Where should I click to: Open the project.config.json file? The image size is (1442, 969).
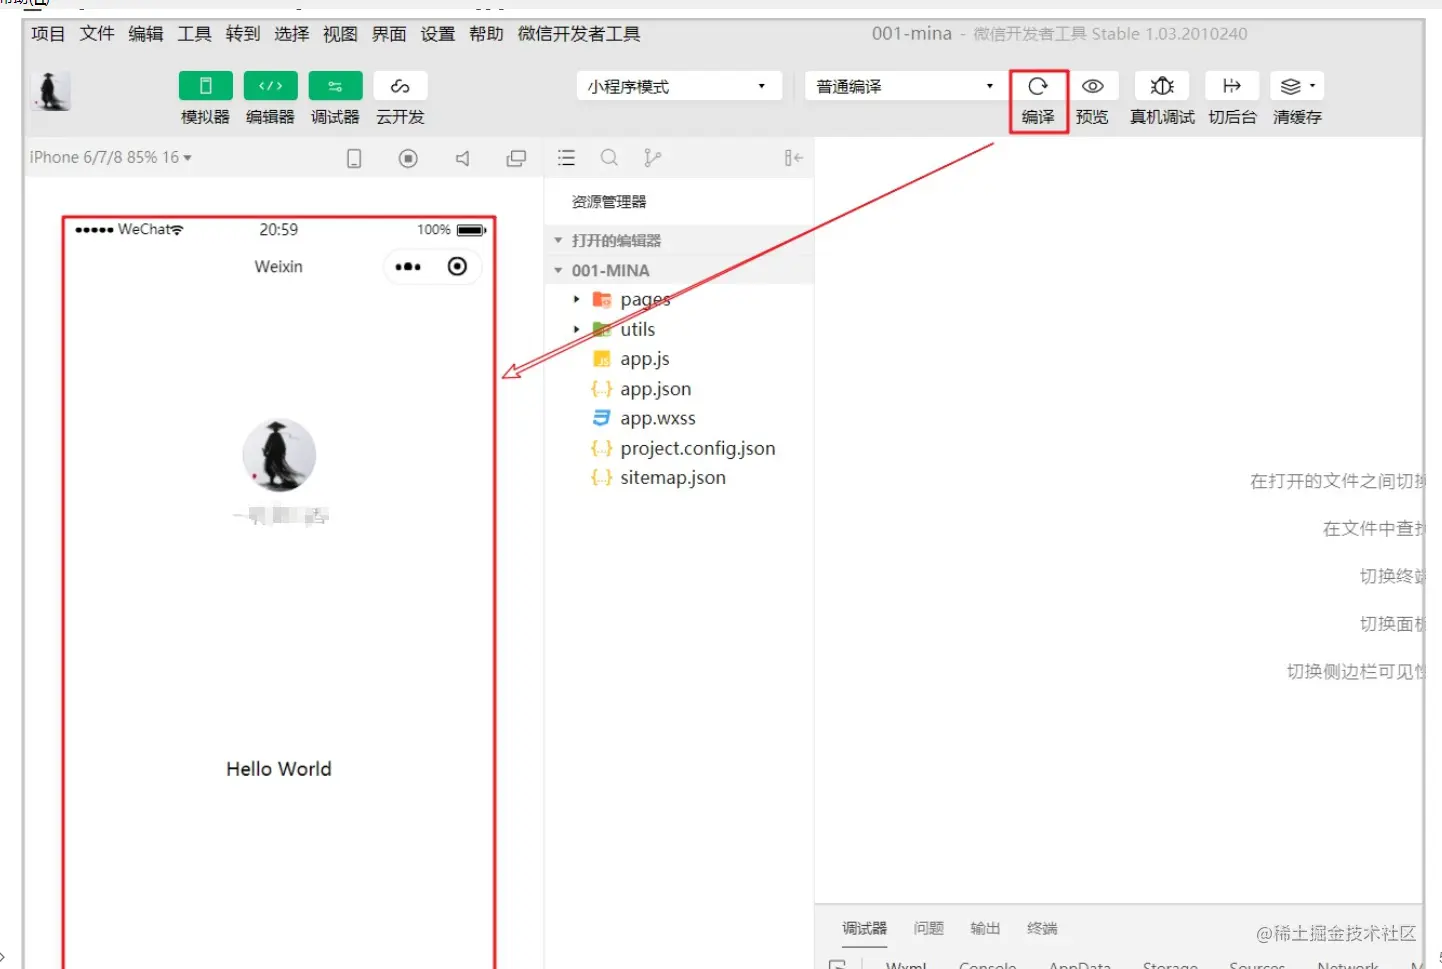pos(697,448)
